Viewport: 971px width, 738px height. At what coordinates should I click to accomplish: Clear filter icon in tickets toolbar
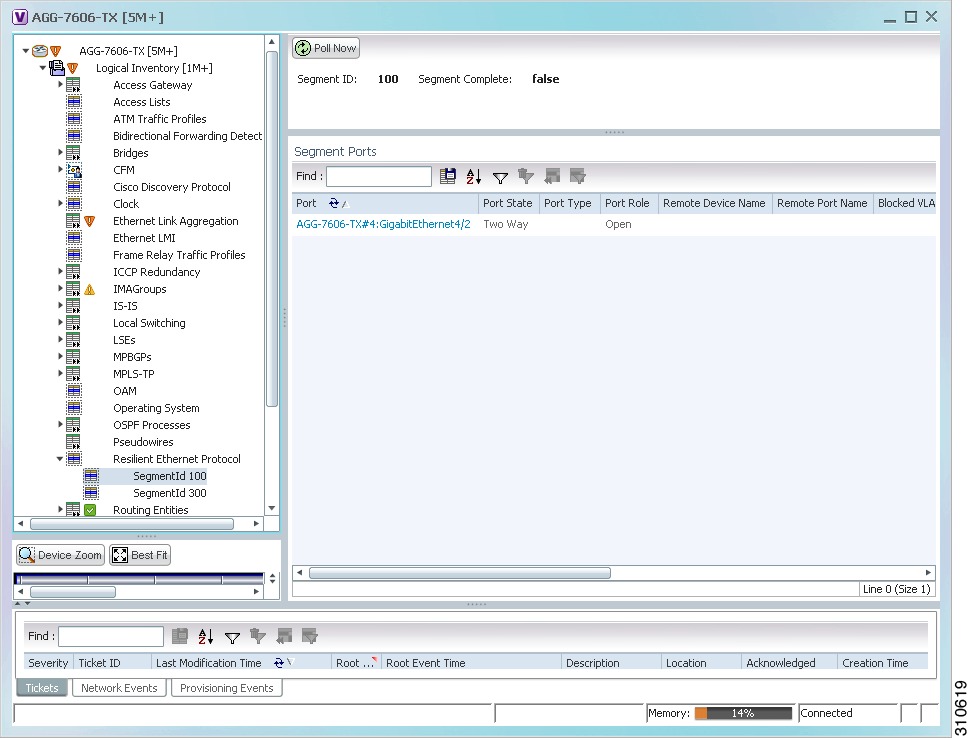[258, 636]
